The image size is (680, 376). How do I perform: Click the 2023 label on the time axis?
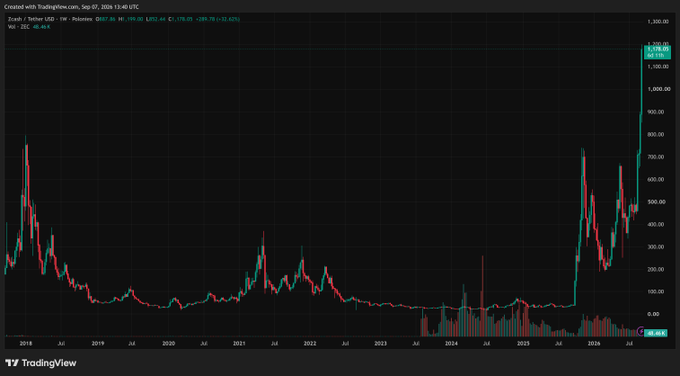[x=381, y=343]
